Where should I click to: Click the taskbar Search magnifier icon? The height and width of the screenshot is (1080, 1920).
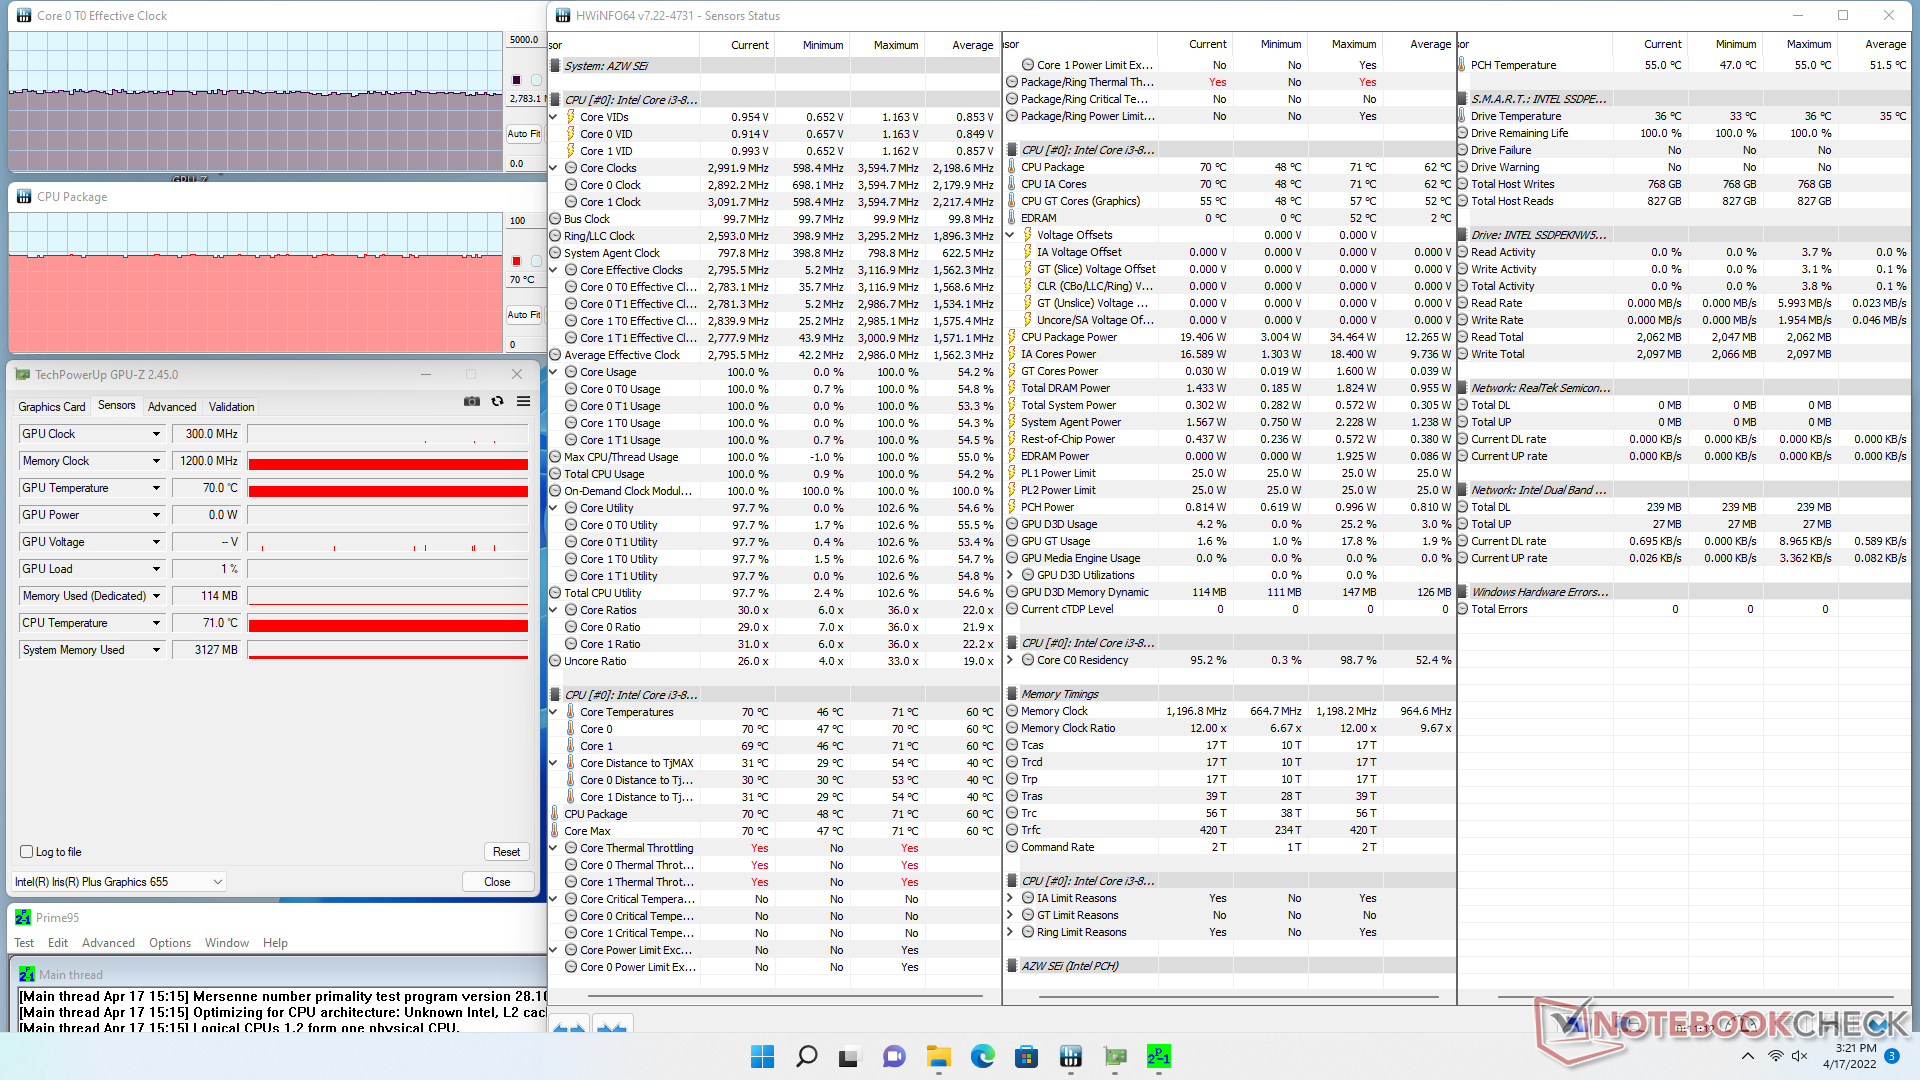tap(806, 1057)
